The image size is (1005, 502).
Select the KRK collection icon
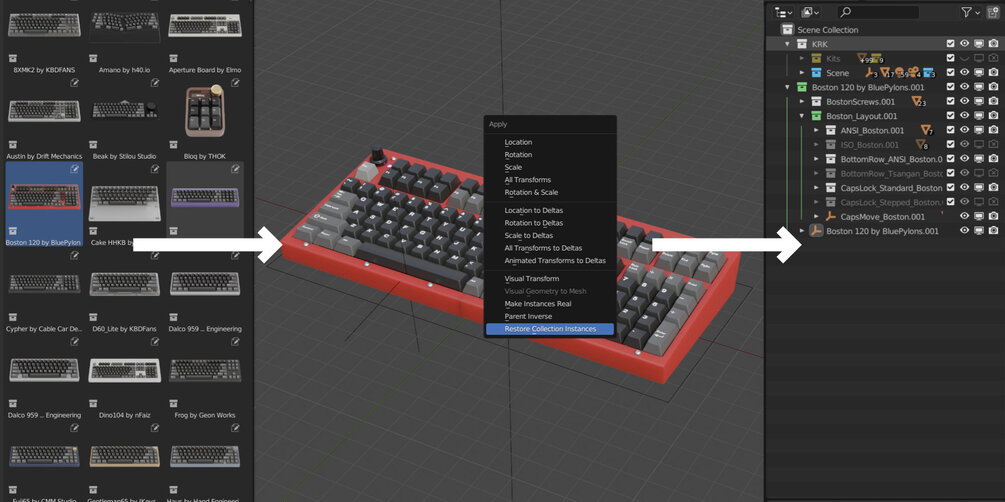pos(802,44)
